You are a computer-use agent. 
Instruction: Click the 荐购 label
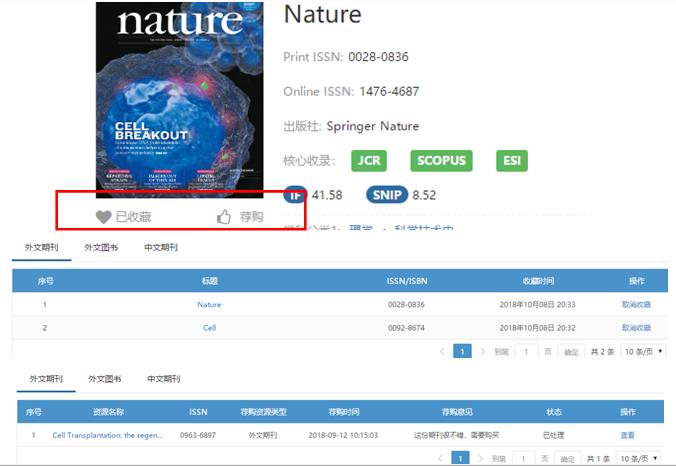(252, 216)
